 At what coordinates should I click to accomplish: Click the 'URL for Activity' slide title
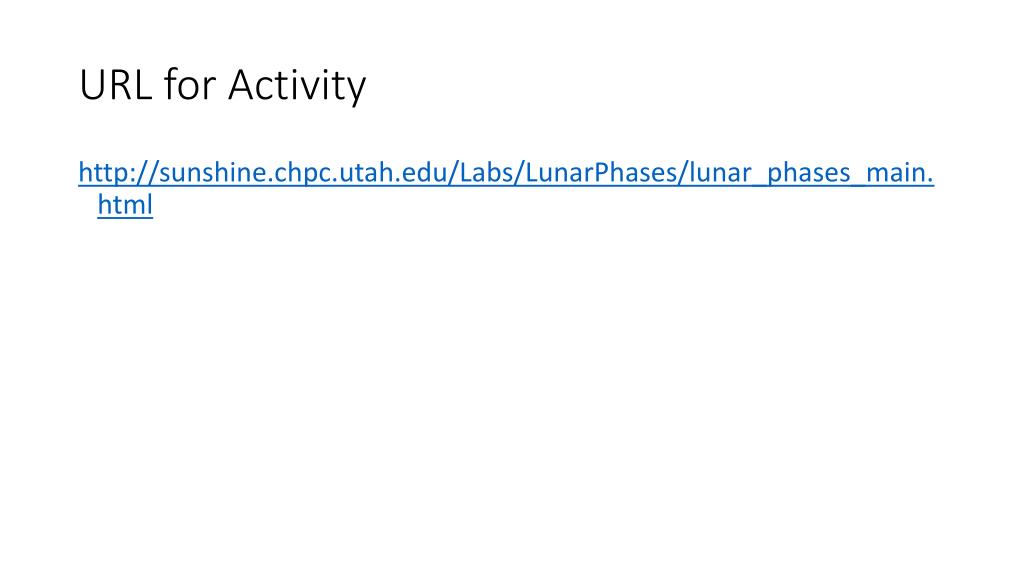click(223, 85)
